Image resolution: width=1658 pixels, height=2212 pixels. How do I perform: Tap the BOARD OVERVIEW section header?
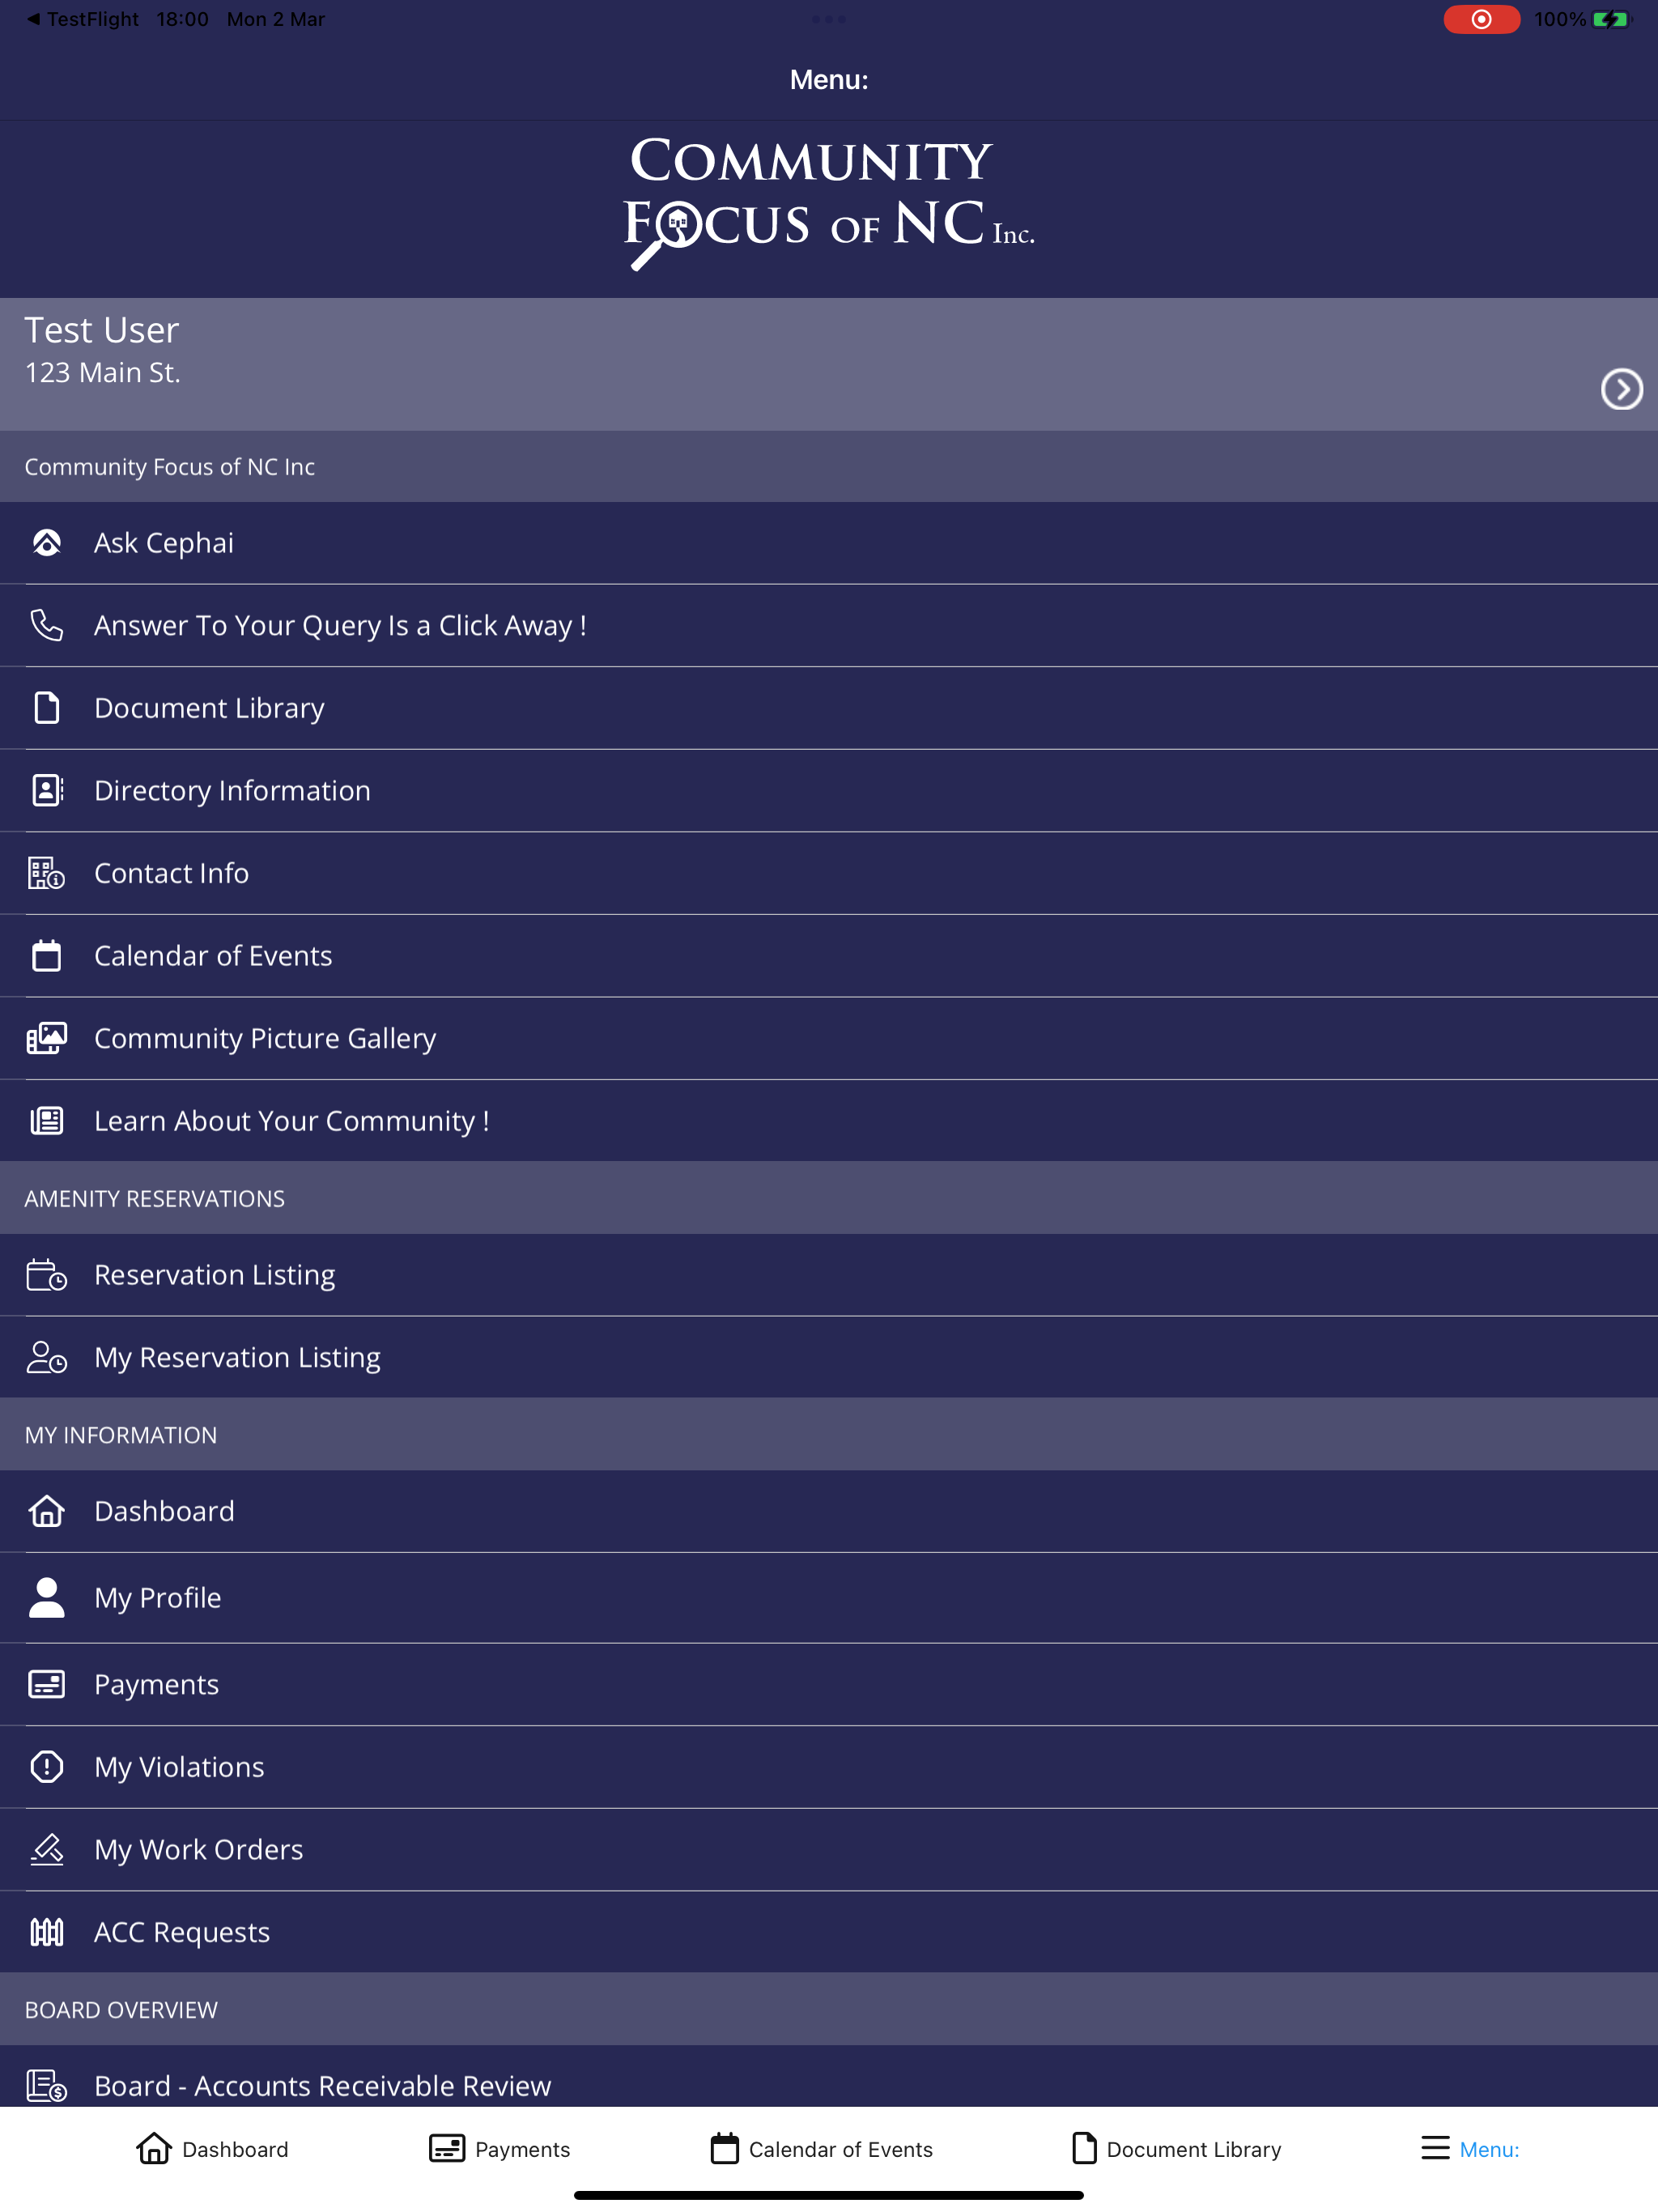click(829, 2010)
